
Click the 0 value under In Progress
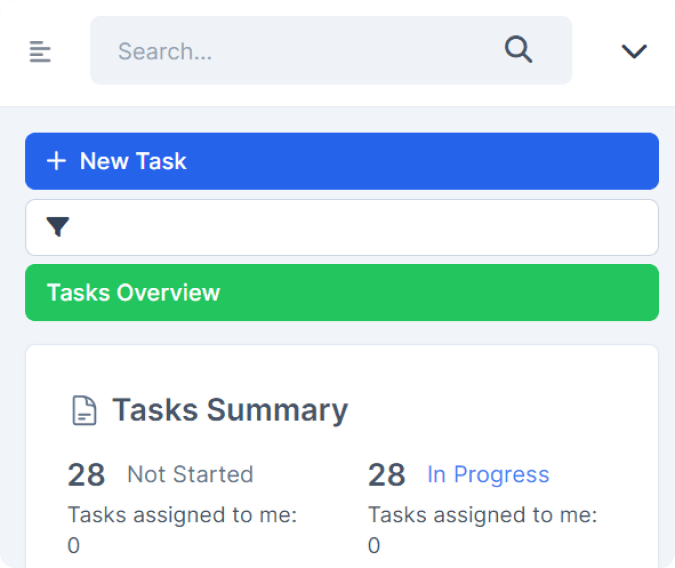374,545
